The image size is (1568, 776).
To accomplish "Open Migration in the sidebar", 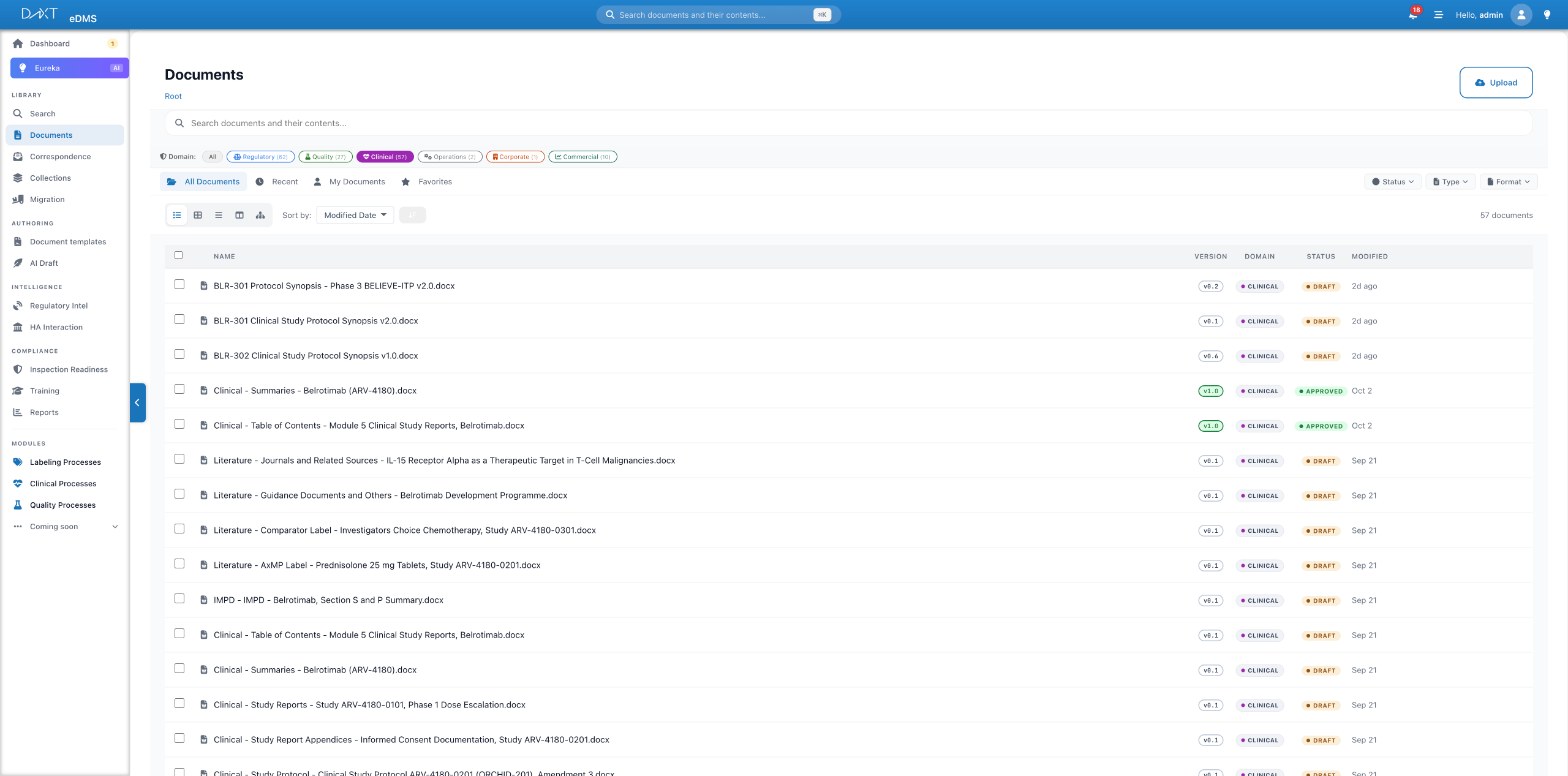I will [65, 199].
